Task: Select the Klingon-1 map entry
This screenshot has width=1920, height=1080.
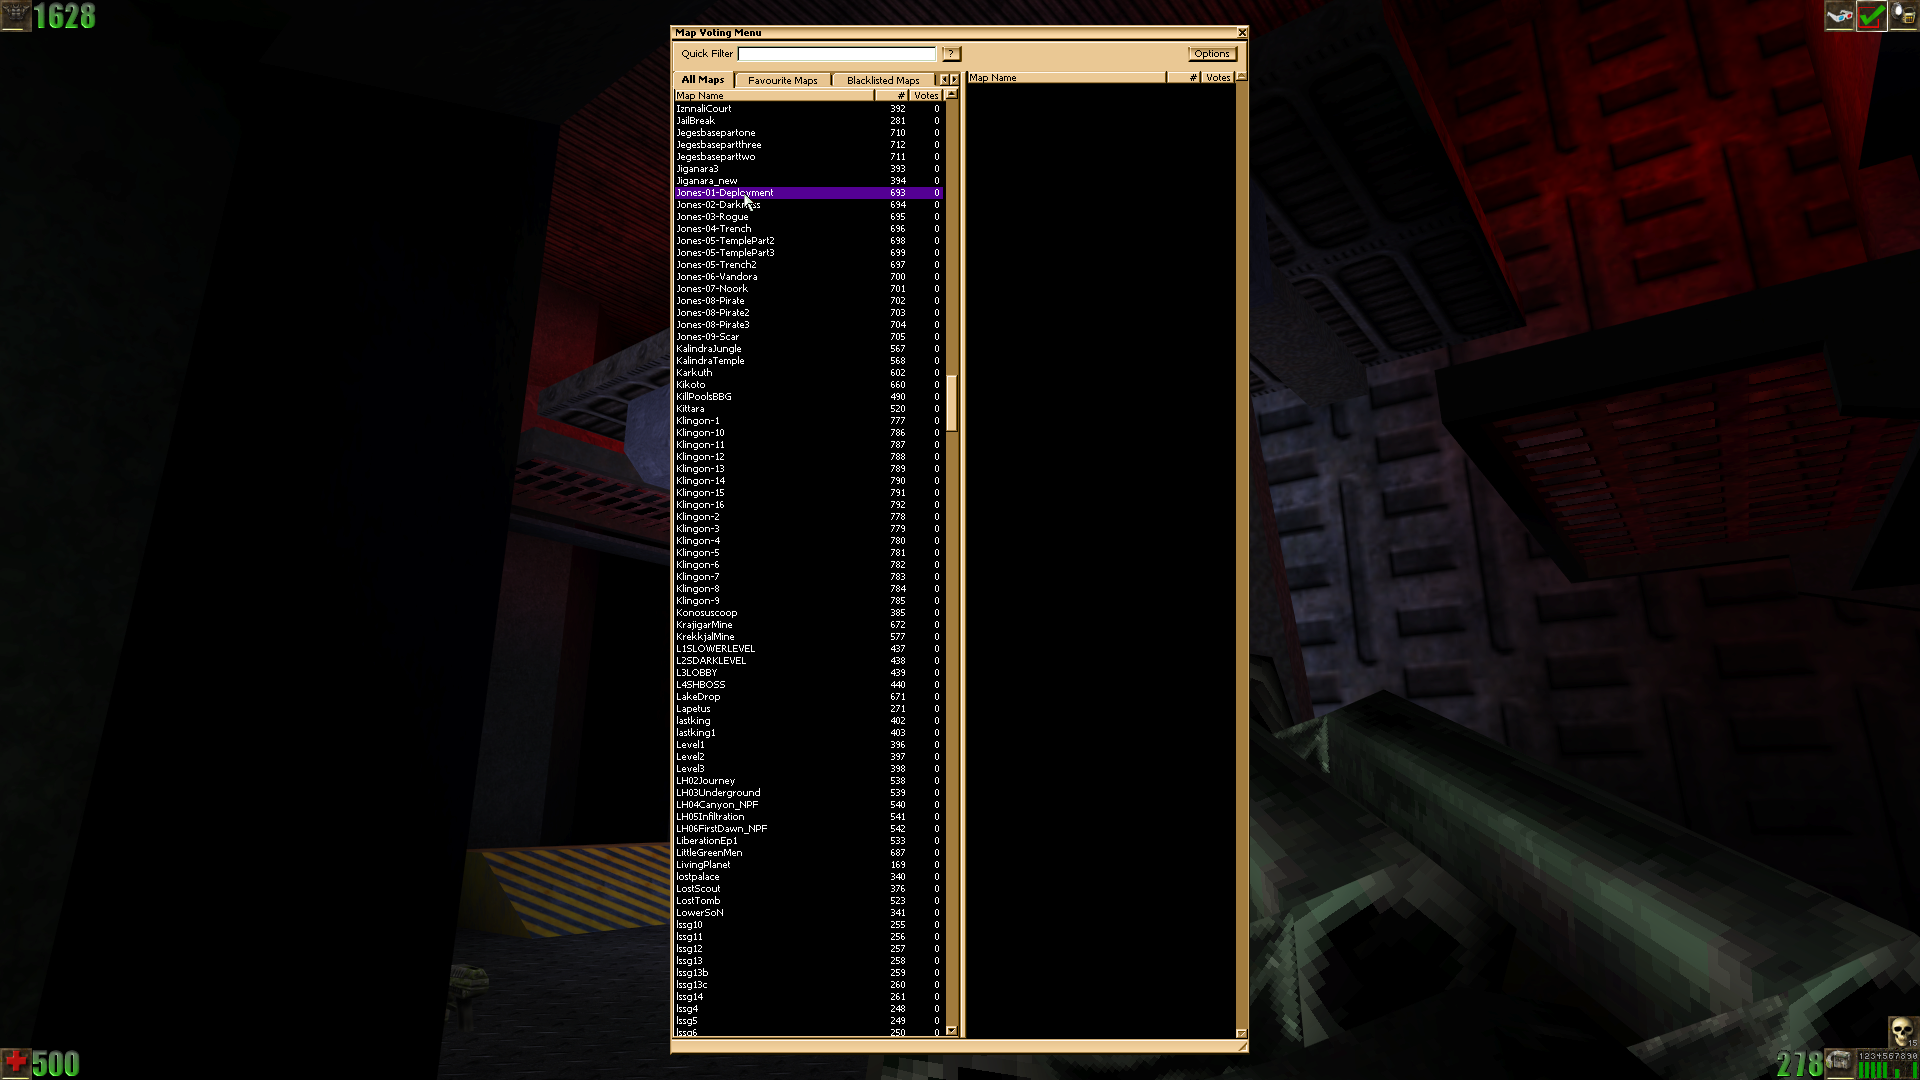Action: tap(698, 421)
